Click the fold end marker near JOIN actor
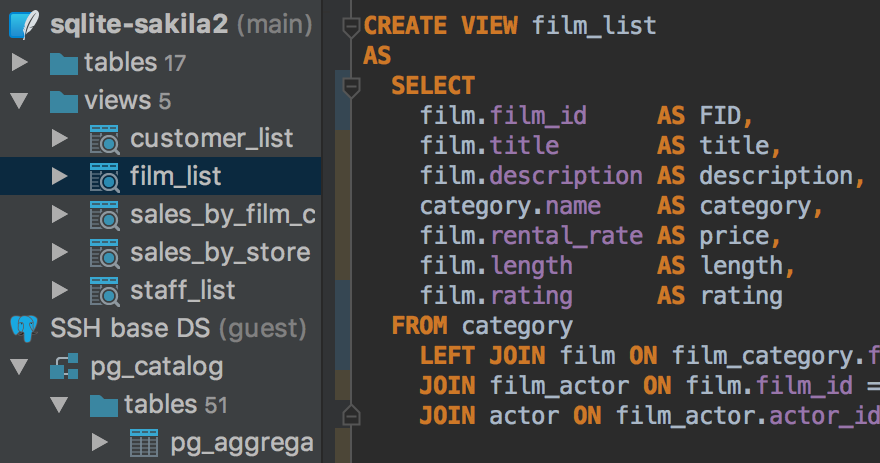Viewport: 880px width, 463px height. pyautogui.click(x=351, y=415)
